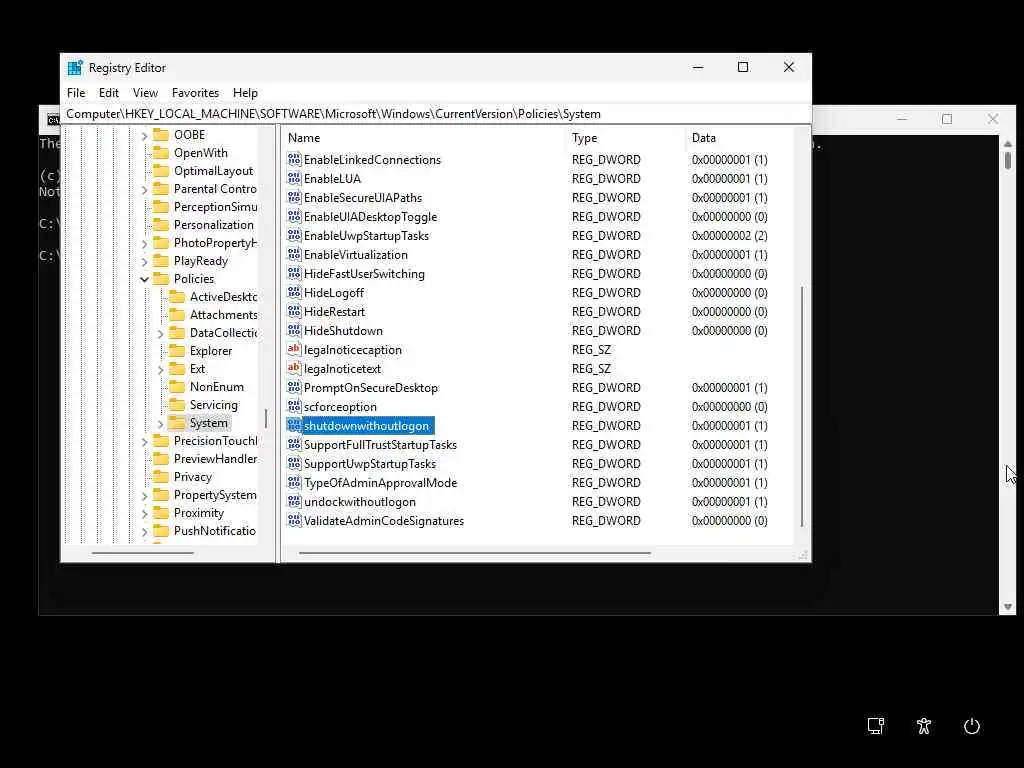This screenshot has height=768, width=1024.
Task: Click the folder icon of the Privacy key
Action: tap(161, 477)
